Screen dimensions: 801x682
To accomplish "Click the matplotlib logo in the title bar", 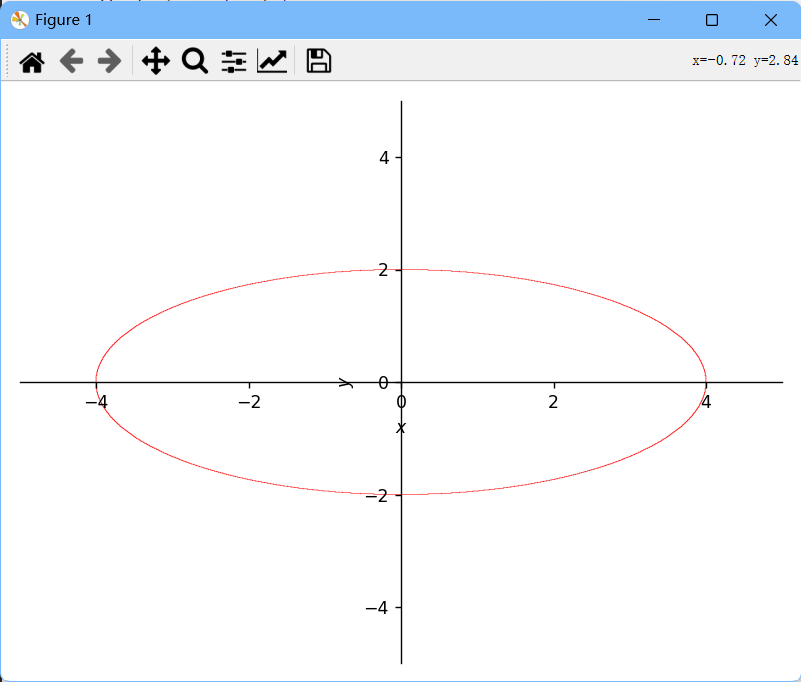I will tap(19, 20).
